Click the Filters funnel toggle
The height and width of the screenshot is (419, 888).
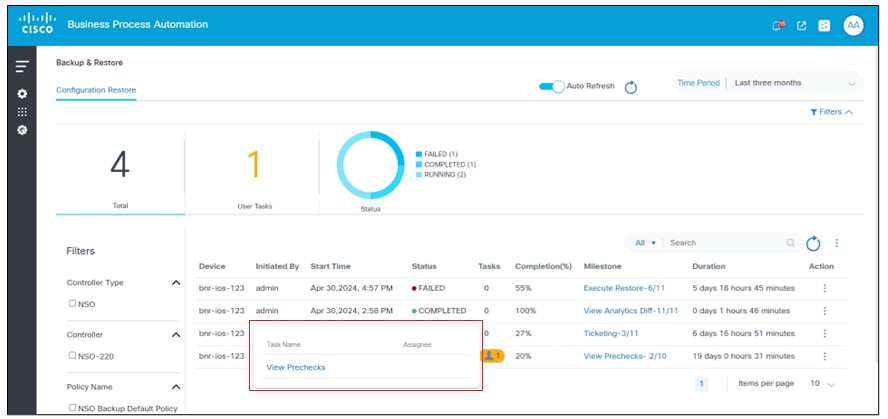coord(831,112)
